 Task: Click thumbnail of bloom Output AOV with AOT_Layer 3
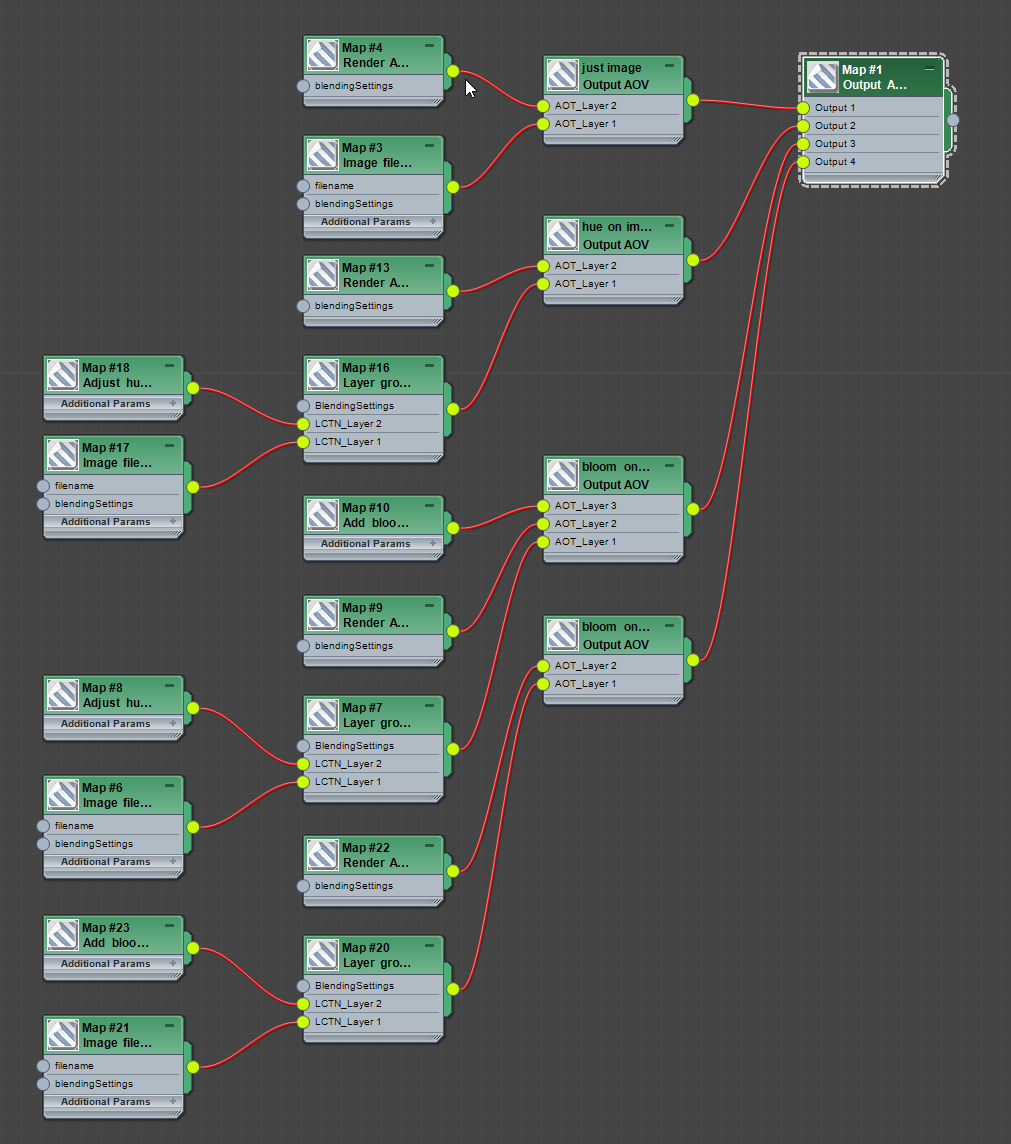562,475
